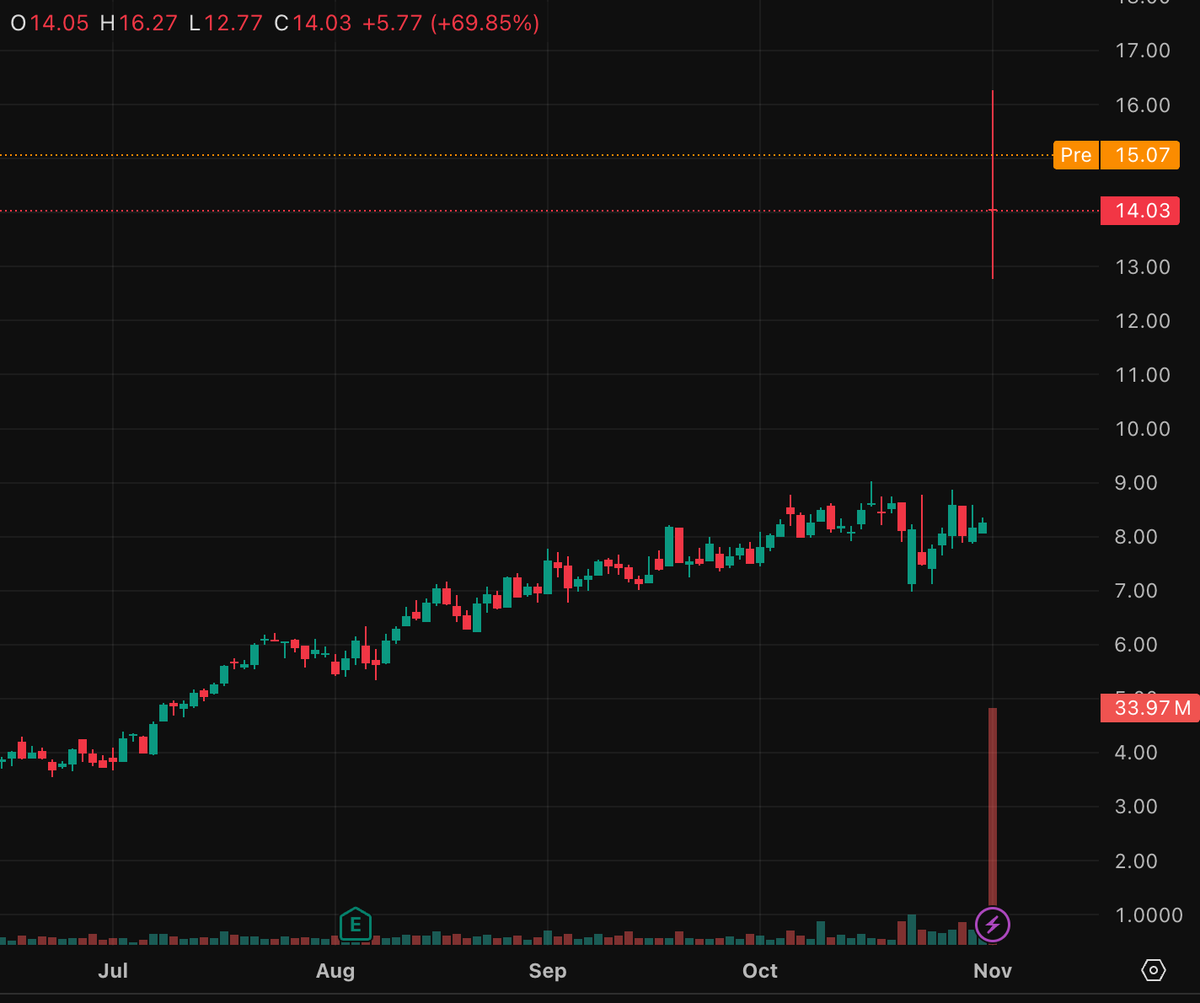
Task: Click the purple lightning bolt event icon
Action: (x=993, y=925)
